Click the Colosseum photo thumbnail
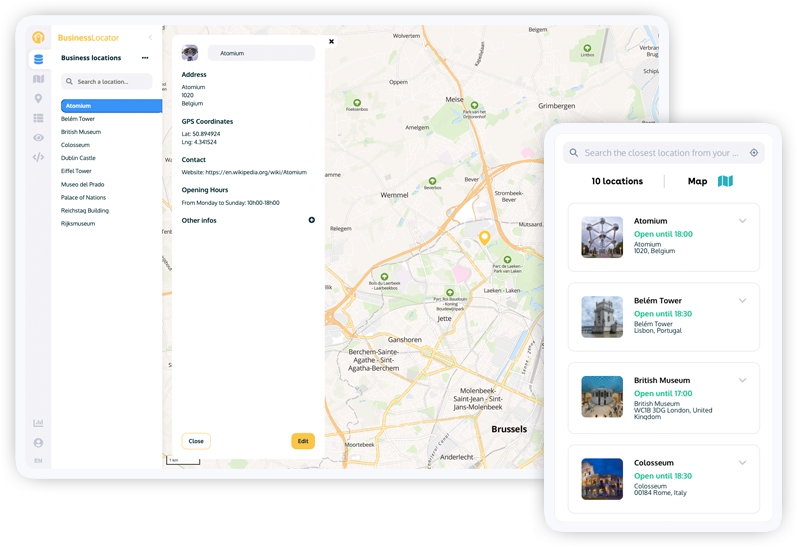797x547 pixels. pyautogui.click(x=602, y=479)
